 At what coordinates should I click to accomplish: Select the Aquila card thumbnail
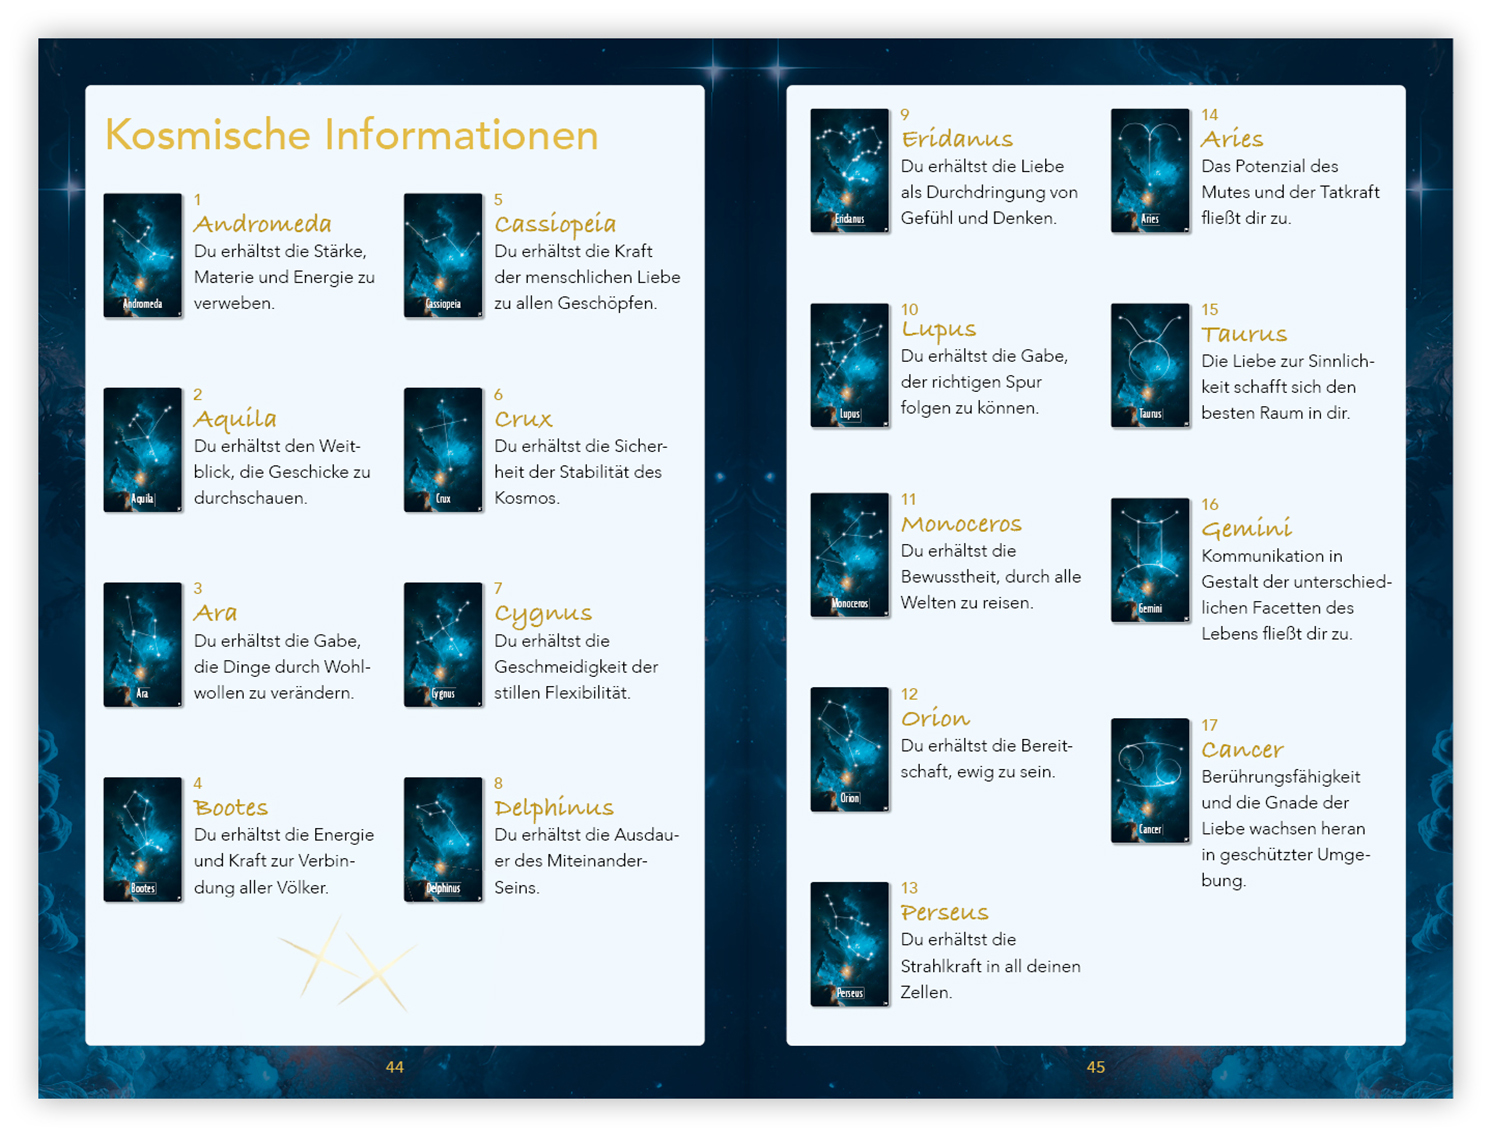click(x=143, y=450)
